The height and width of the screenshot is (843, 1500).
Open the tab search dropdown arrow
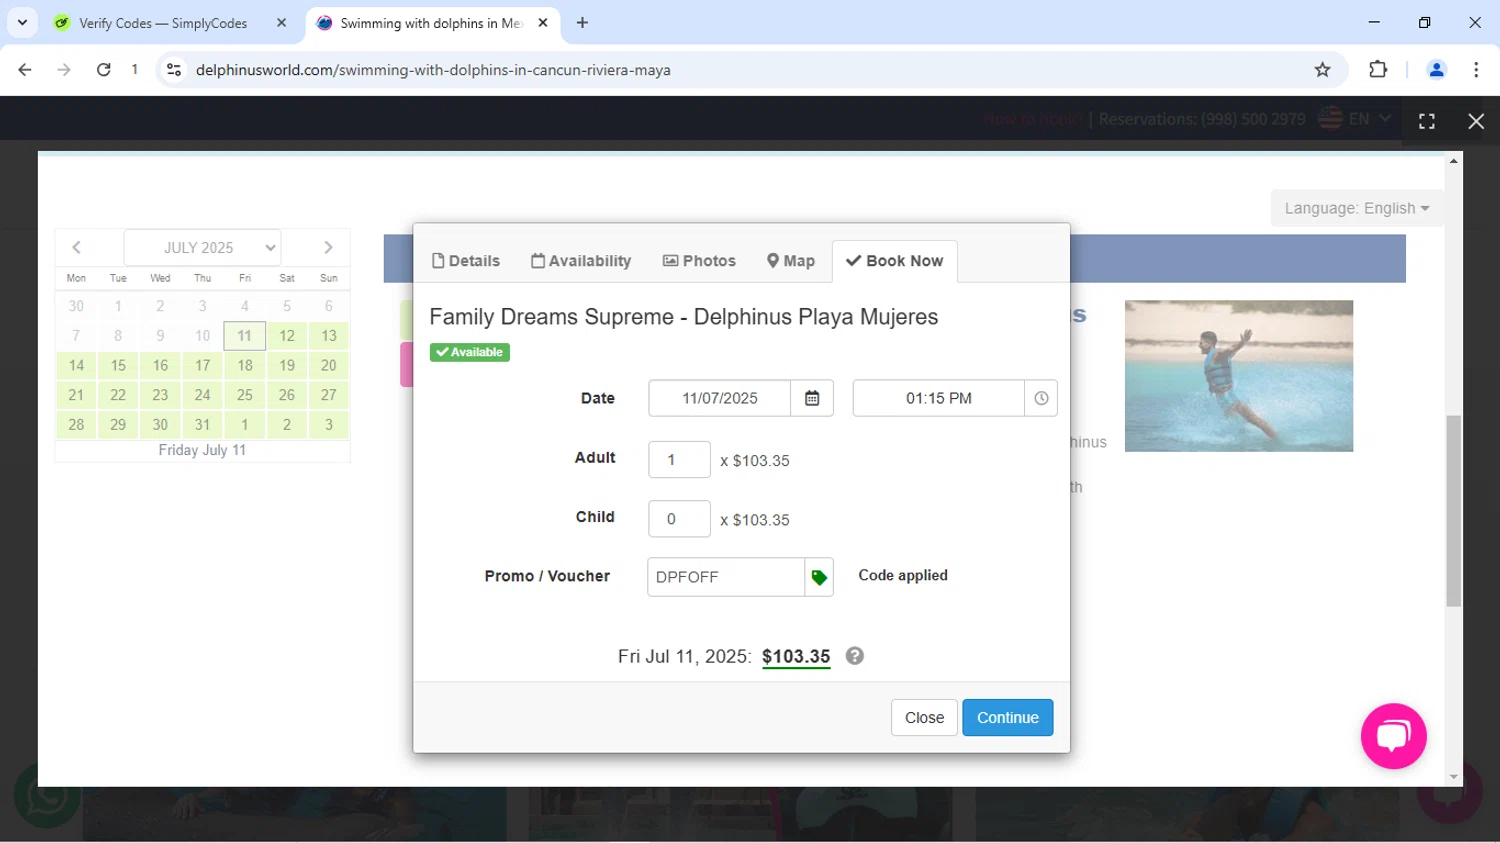(x=22, y=23)
